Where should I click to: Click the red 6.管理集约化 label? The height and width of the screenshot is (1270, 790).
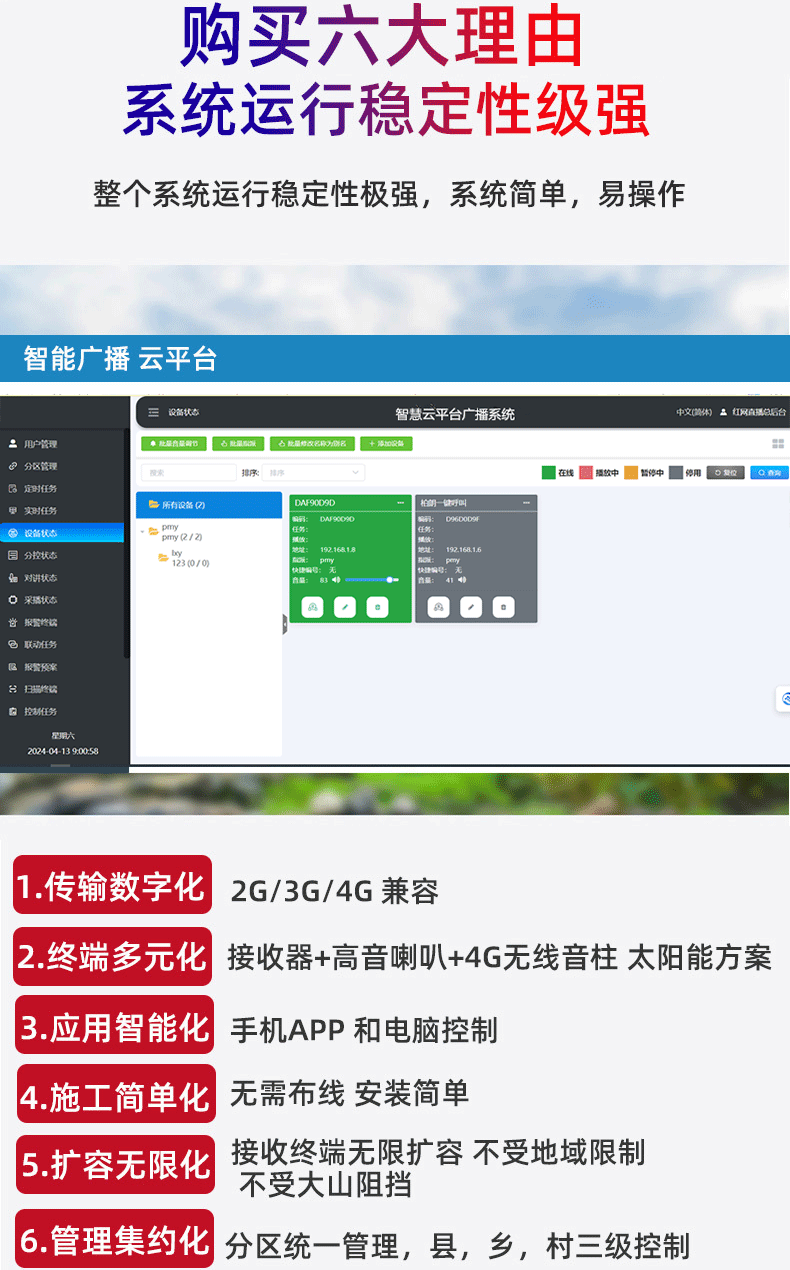point(115,1240)
